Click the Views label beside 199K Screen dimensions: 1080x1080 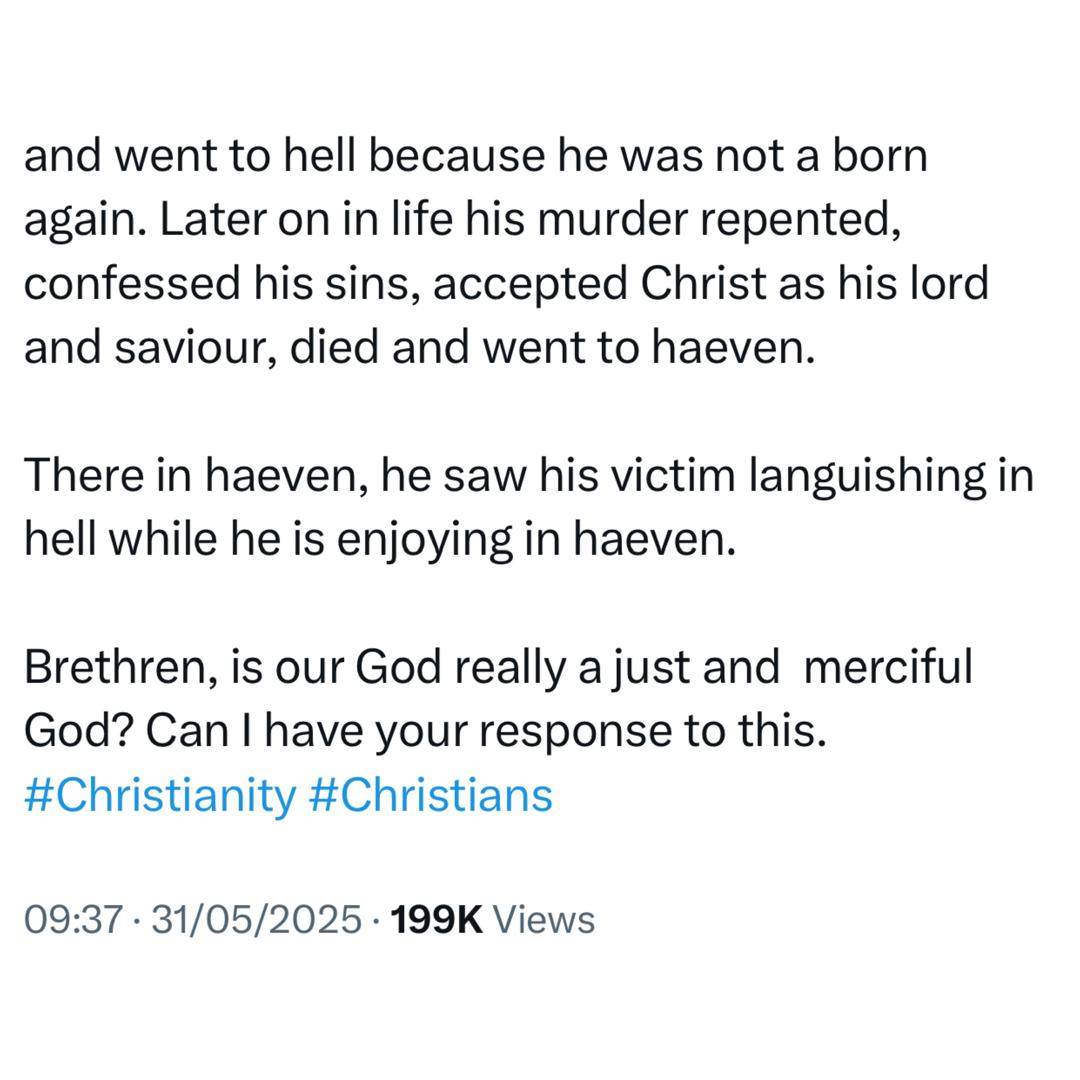pyautogui.click(x=544, y=920)
